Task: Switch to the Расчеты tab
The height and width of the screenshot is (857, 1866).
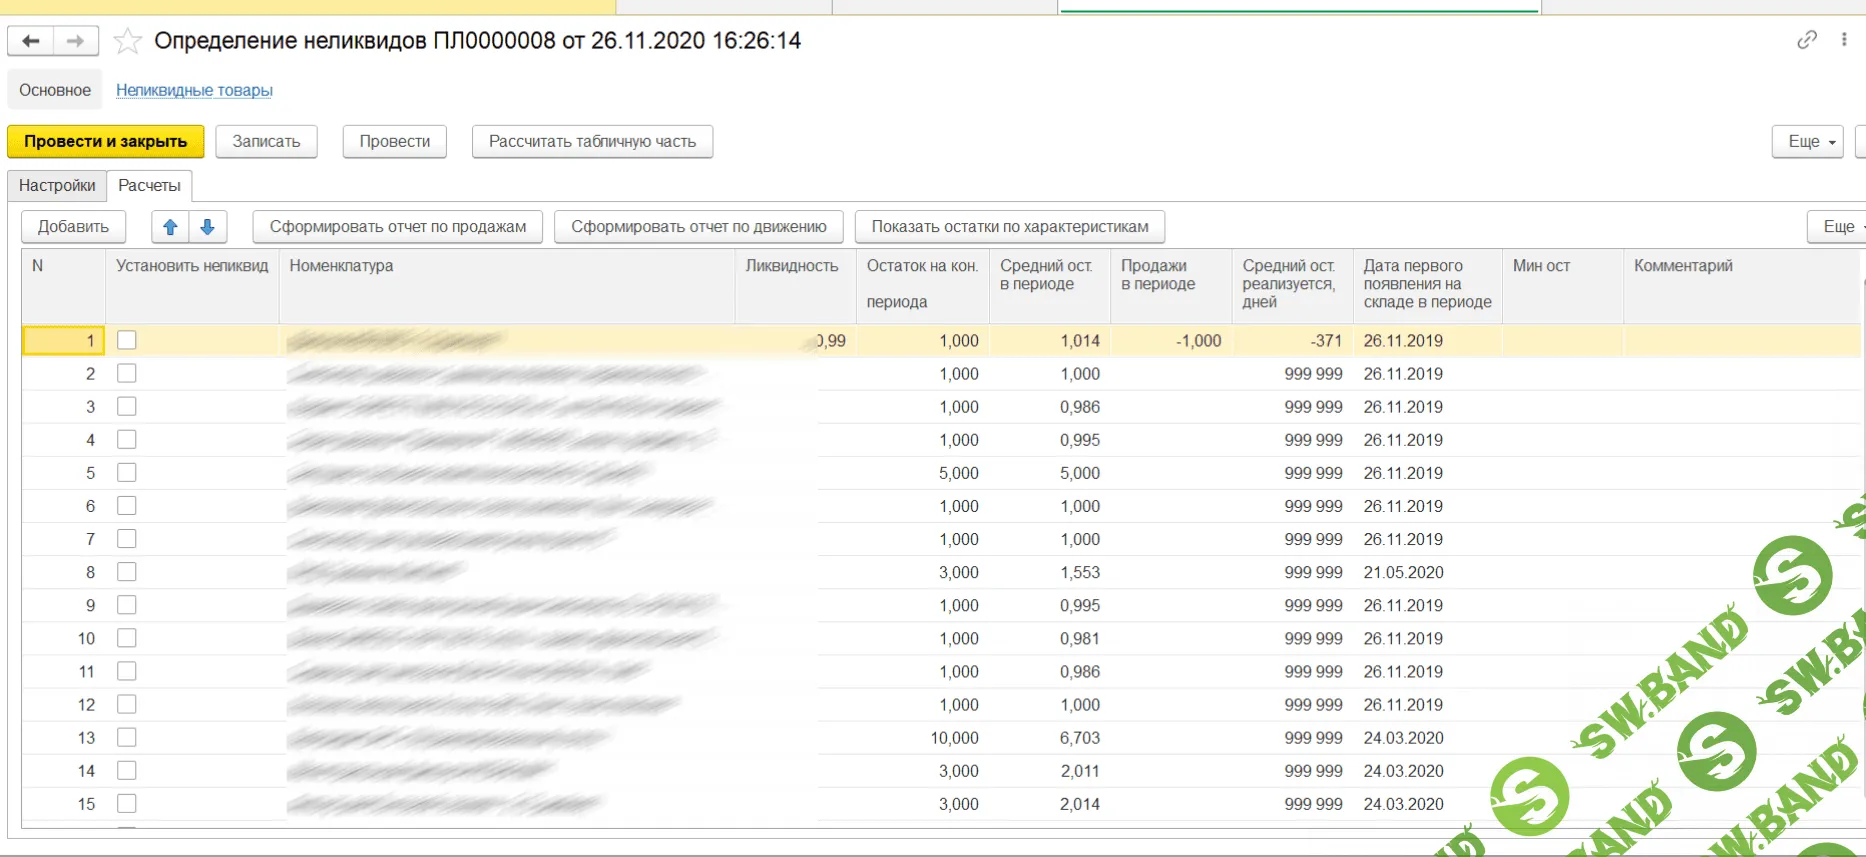Action: tap(149, 186)
